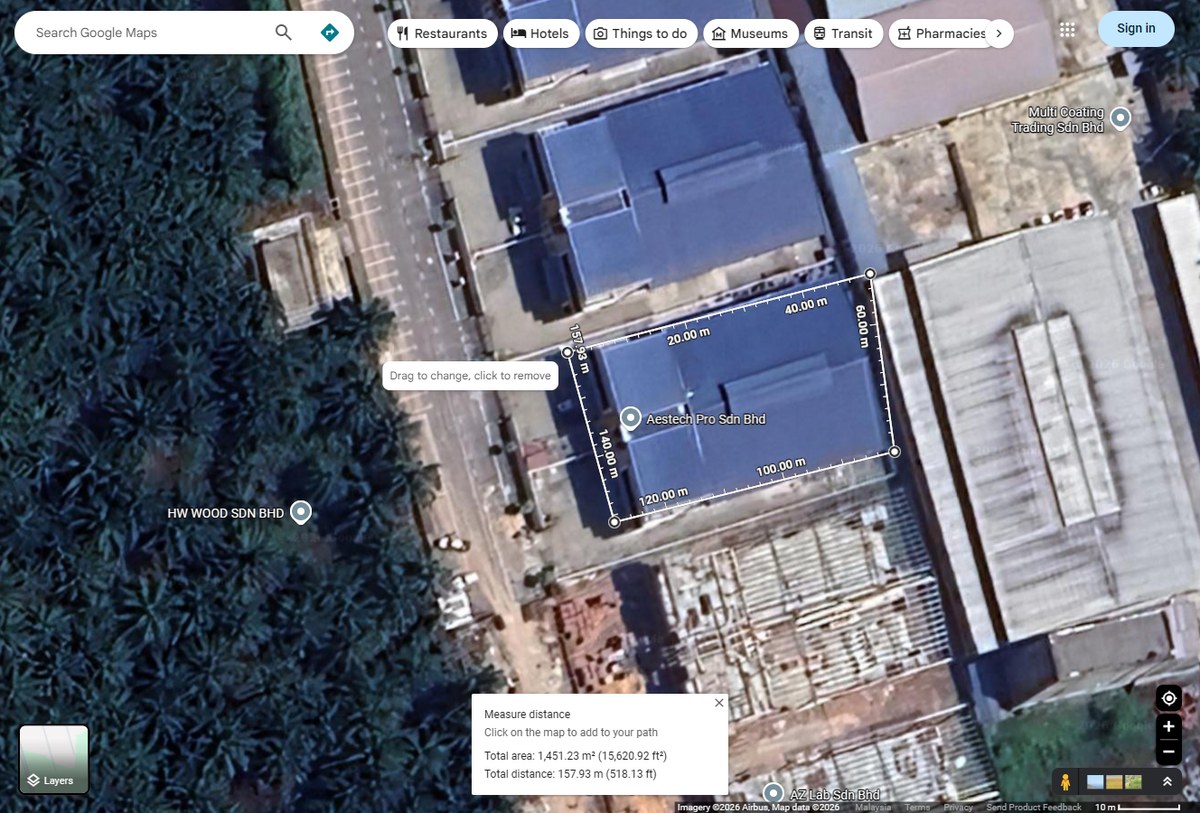This screenshot has width=1200, height=813.
Task: Click the bottom-left measurement point near 120.00 m
Action: point(614,521)
